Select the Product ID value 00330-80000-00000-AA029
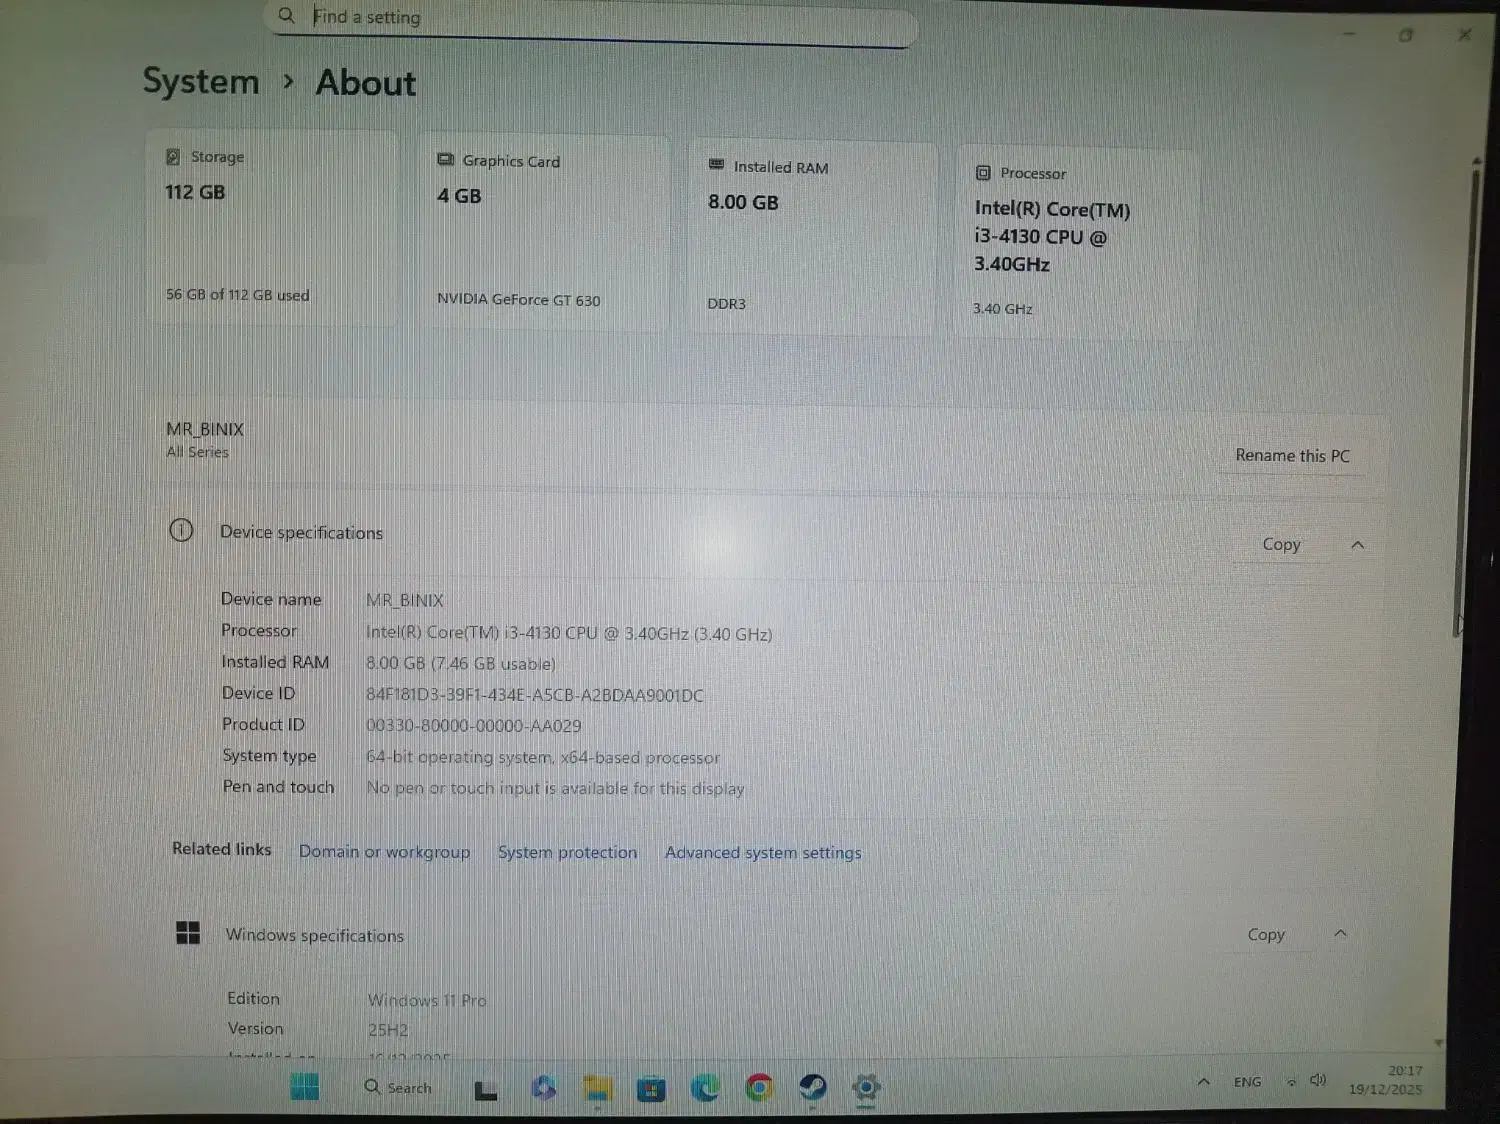The image size is (1500, 1124). pyautogui.click(x=473, y=726)
